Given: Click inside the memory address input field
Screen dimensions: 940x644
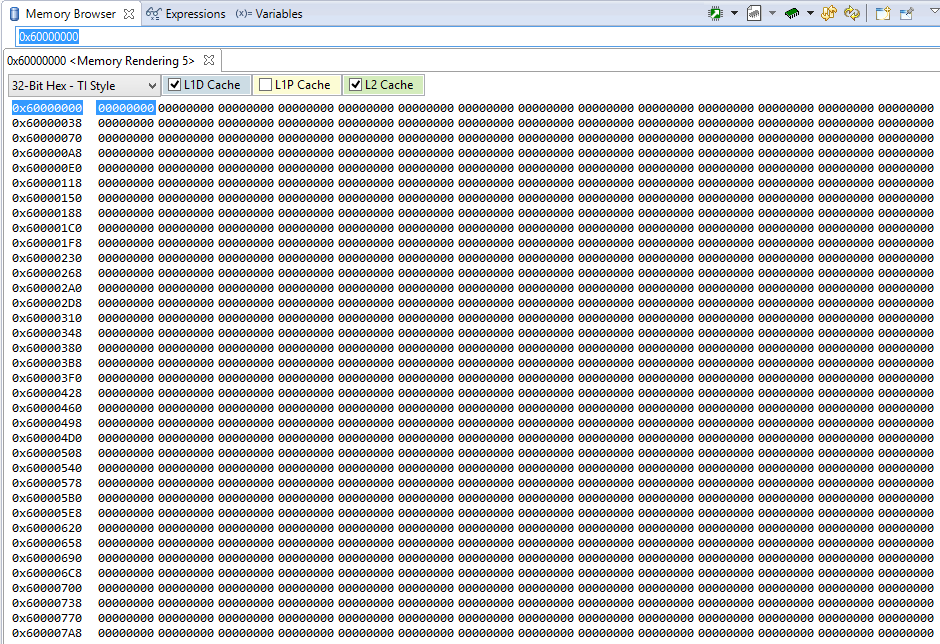Looking at the screenshot, I should pyautogui.click(x=300, y=36).
